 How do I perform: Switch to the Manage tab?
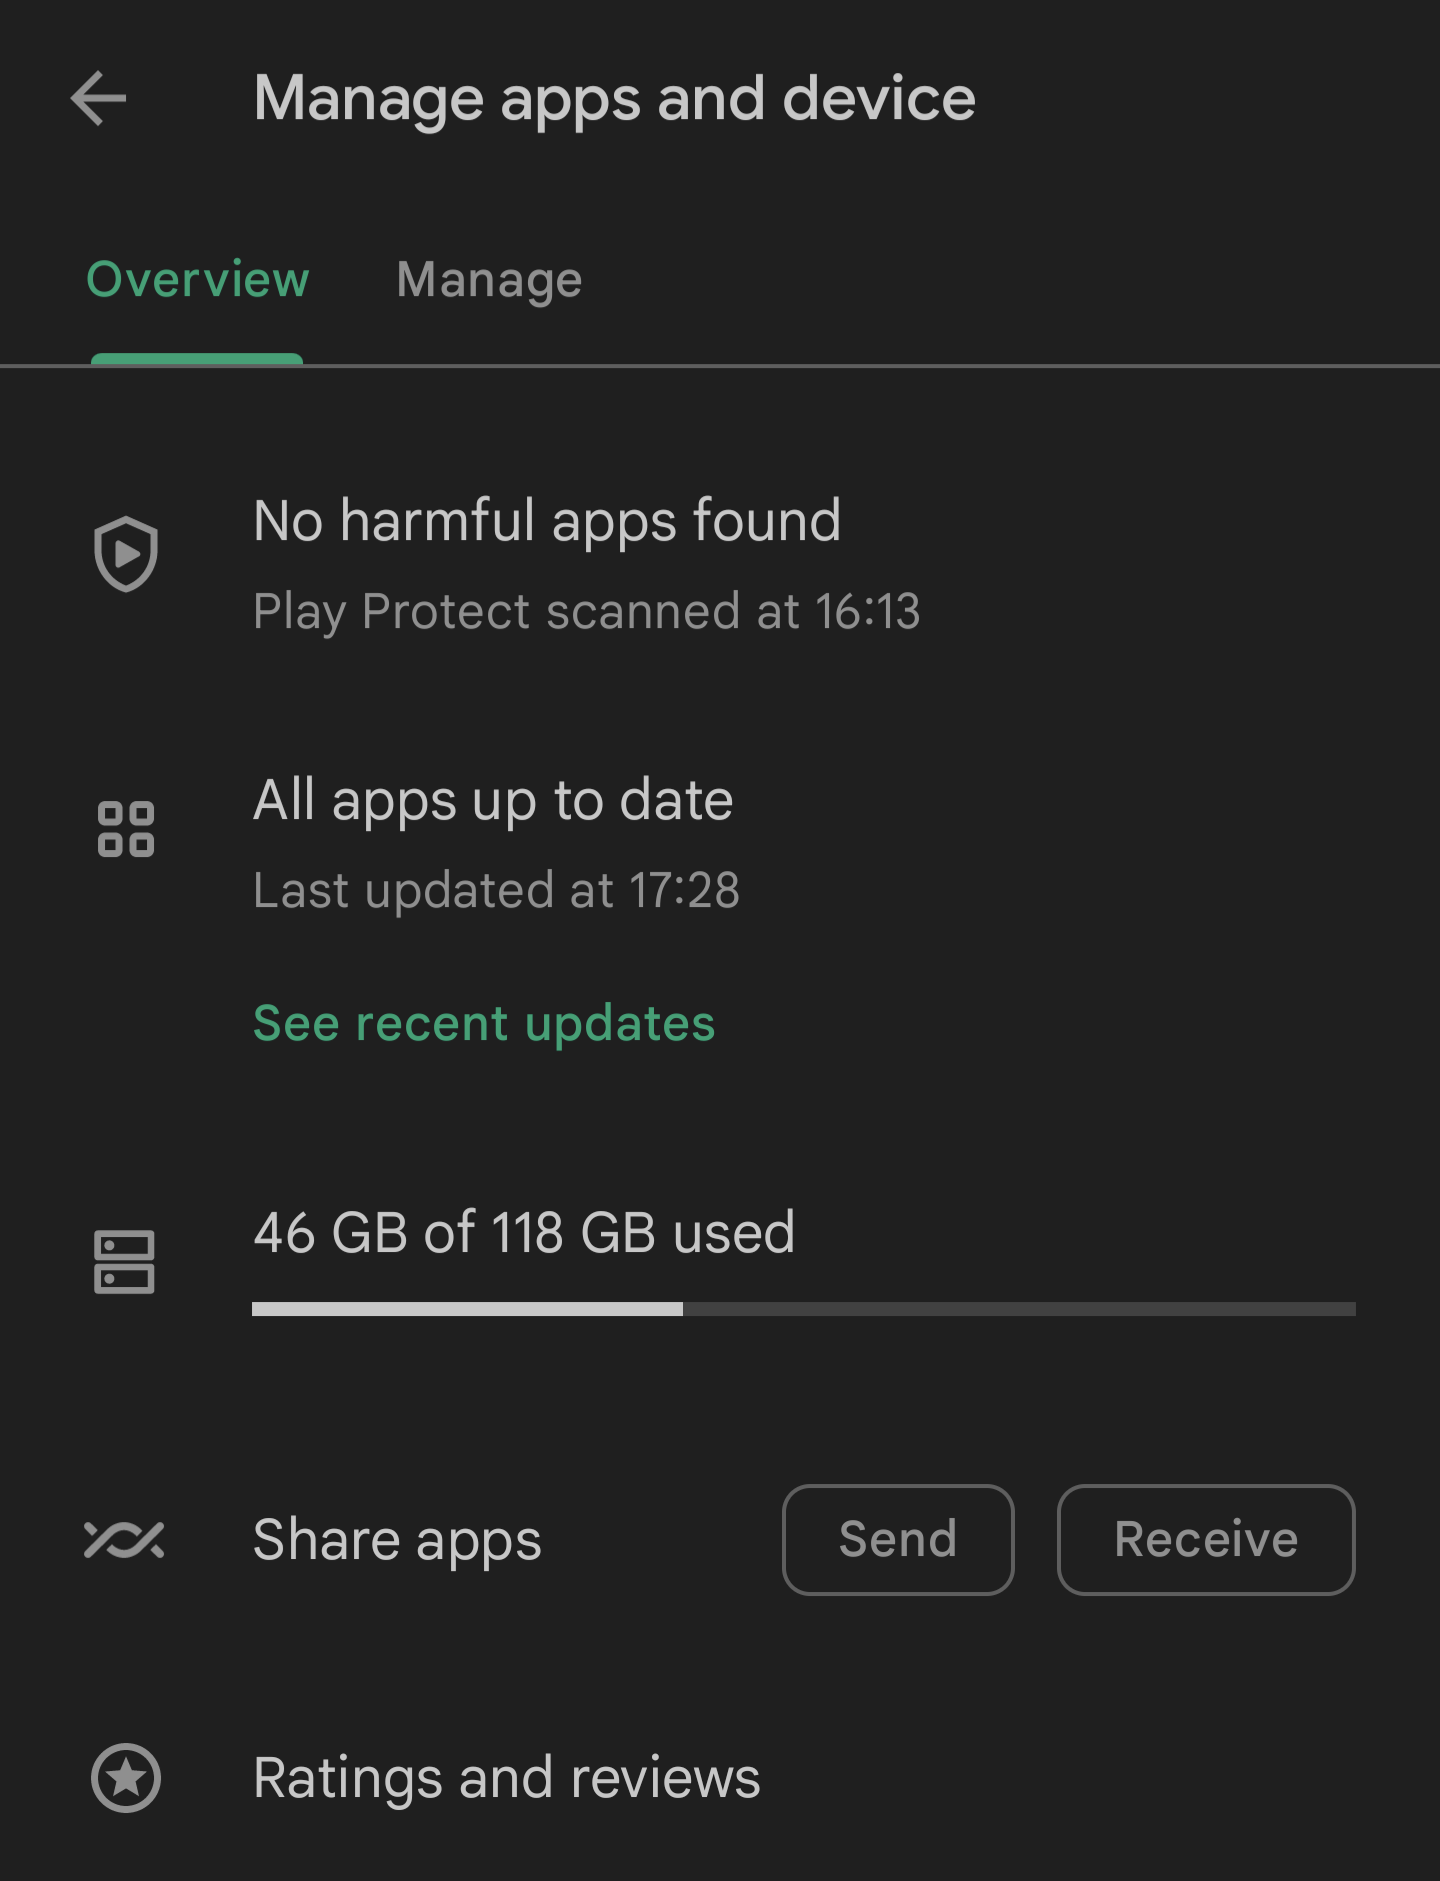489,280
